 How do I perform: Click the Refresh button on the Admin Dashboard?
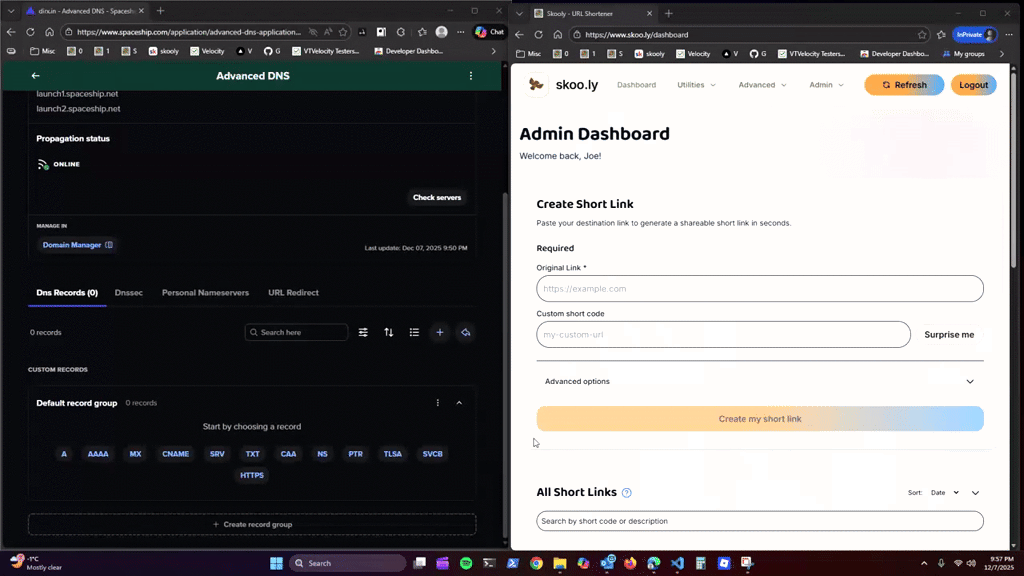click(903, 85)
